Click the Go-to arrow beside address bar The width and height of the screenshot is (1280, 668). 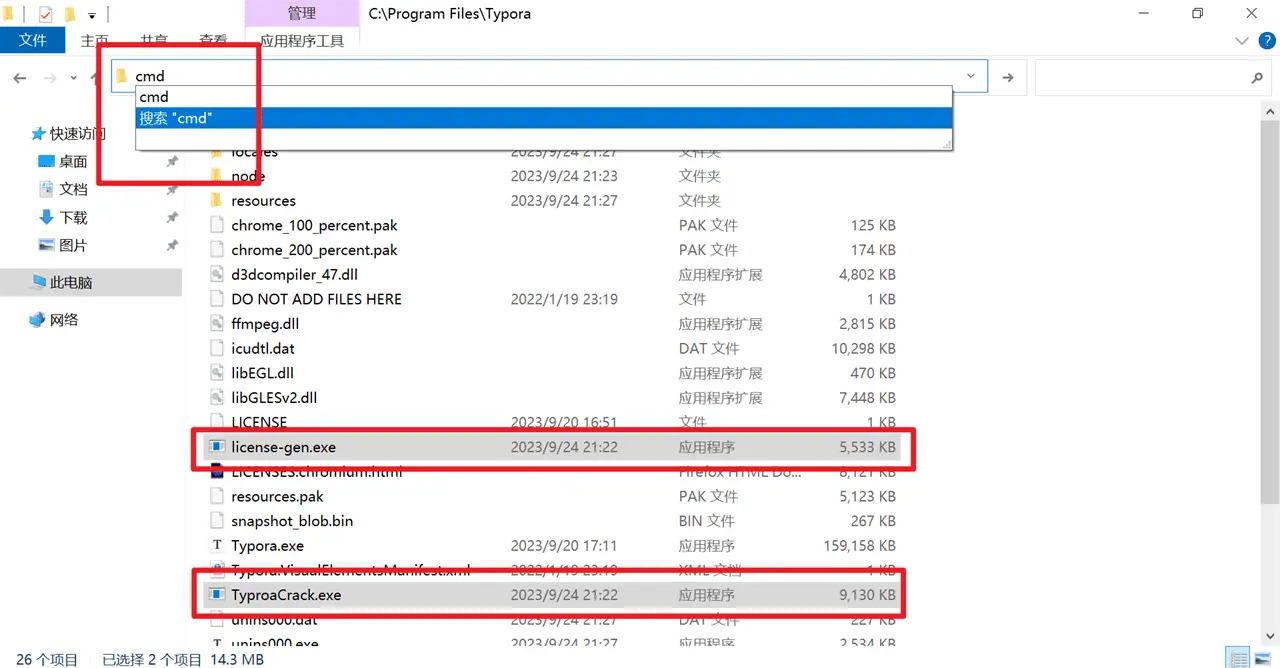pyautogui.click(x=1008, y=78)
